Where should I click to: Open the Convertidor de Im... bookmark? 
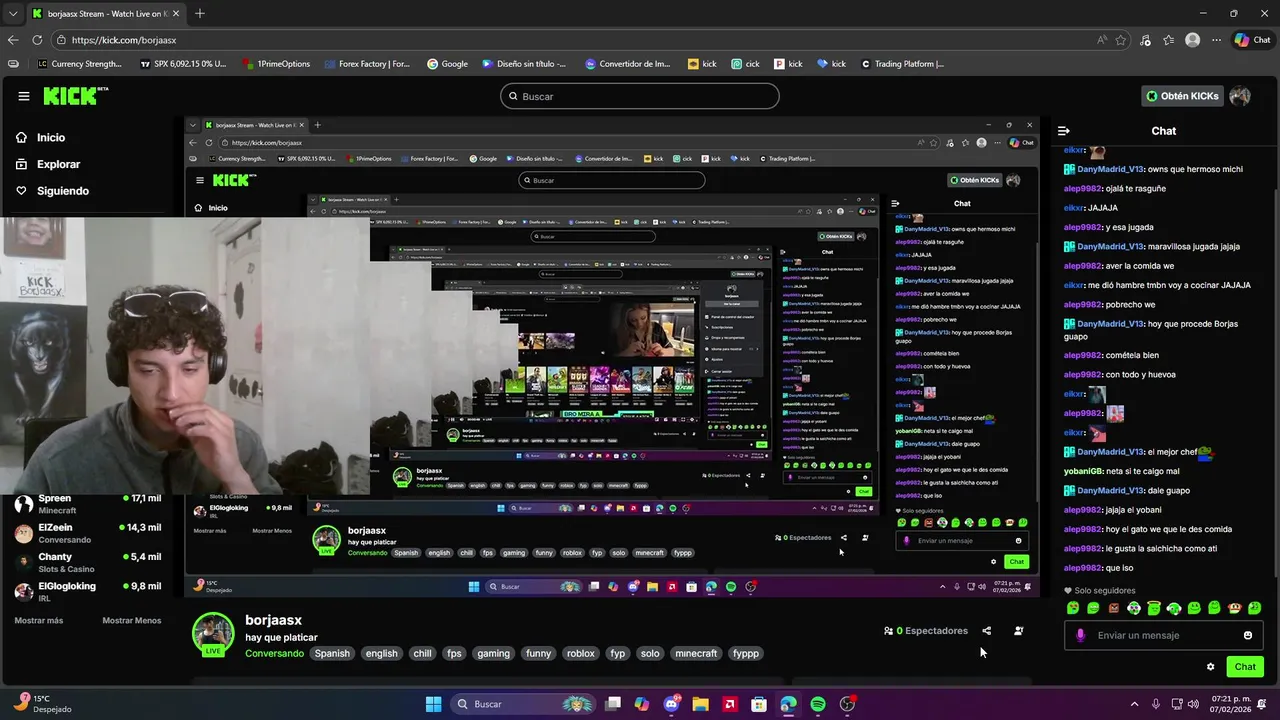pyautogui.click(x=626, y=64)
